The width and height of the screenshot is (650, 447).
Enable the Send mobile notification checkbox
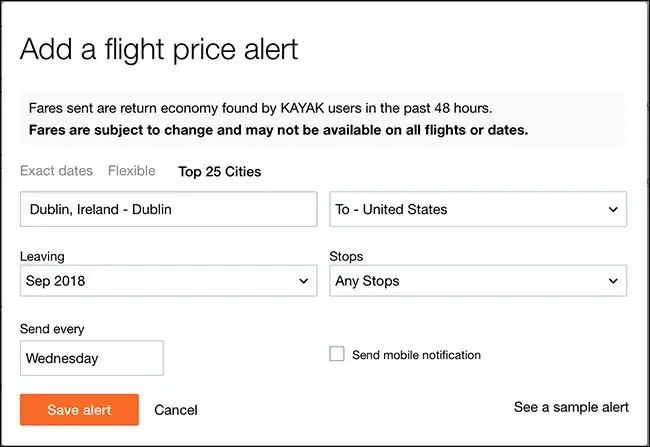click(x=337, y=354)
